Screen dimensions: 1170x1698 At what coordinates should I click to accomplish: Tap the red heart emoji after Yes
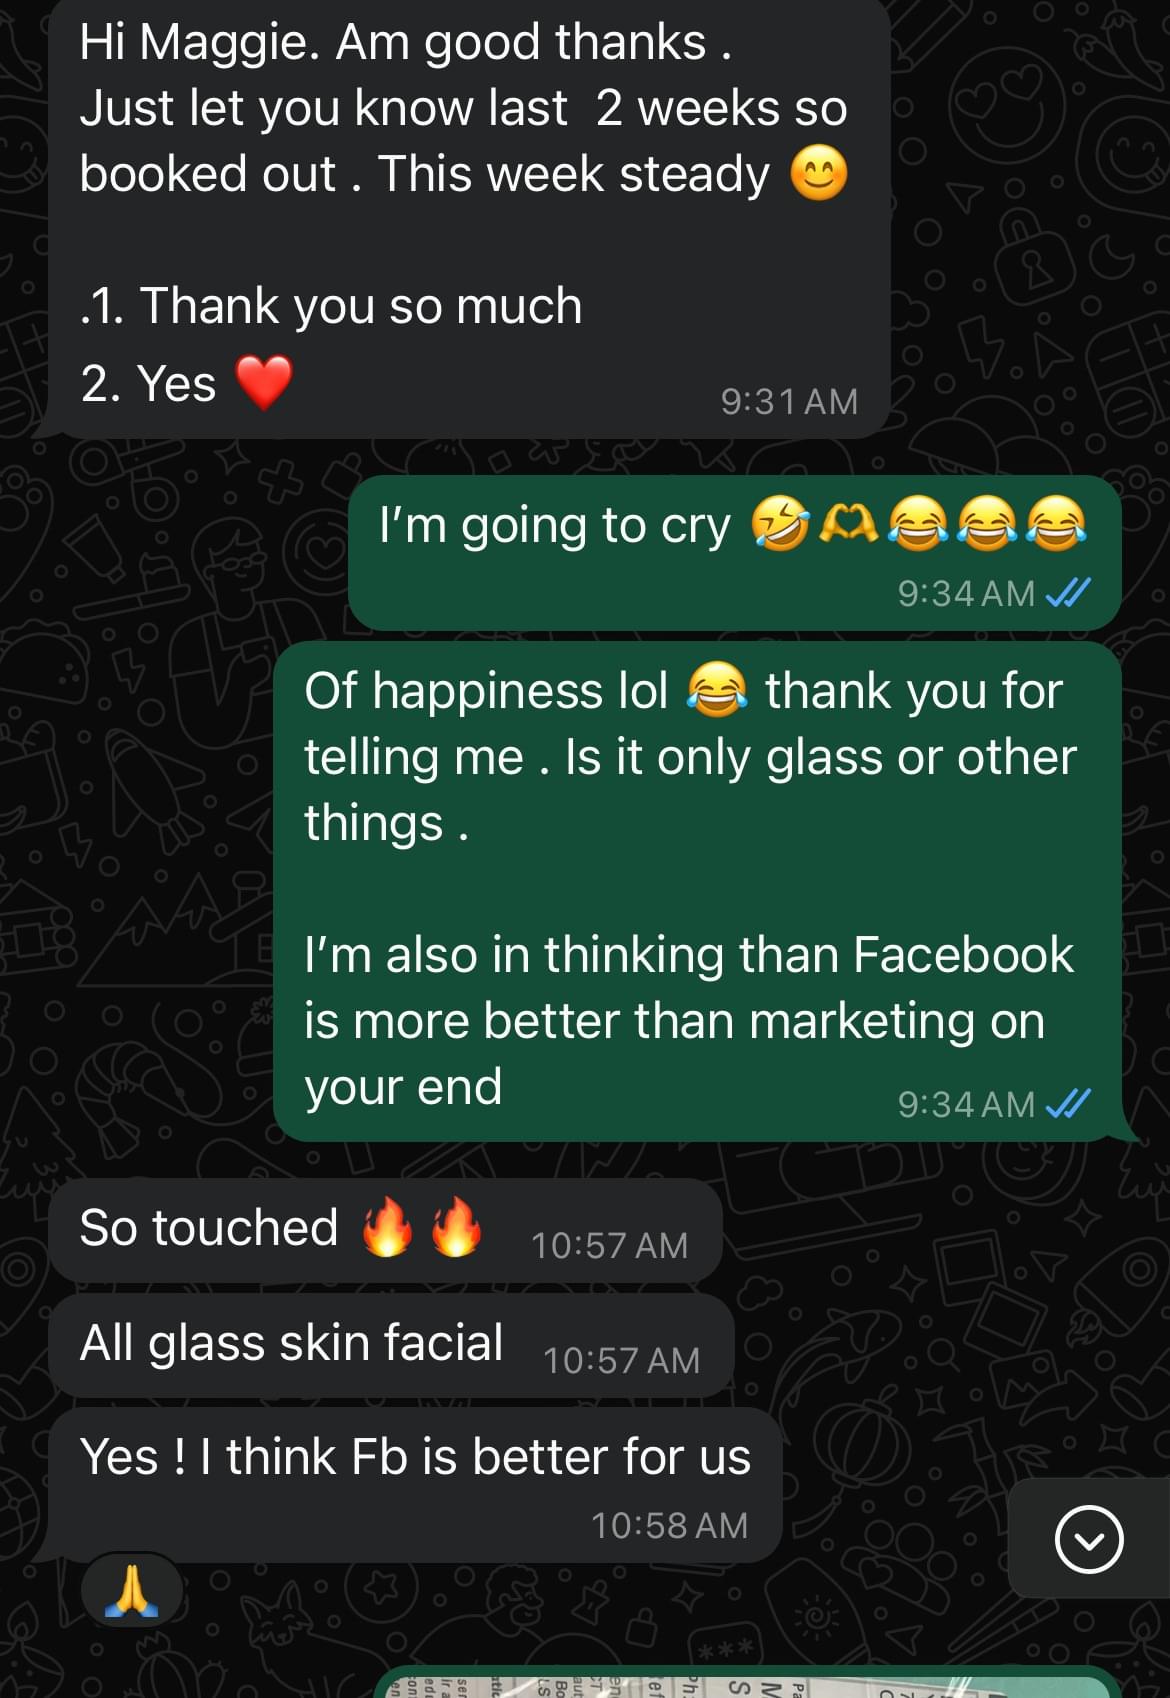click(264, 383)
